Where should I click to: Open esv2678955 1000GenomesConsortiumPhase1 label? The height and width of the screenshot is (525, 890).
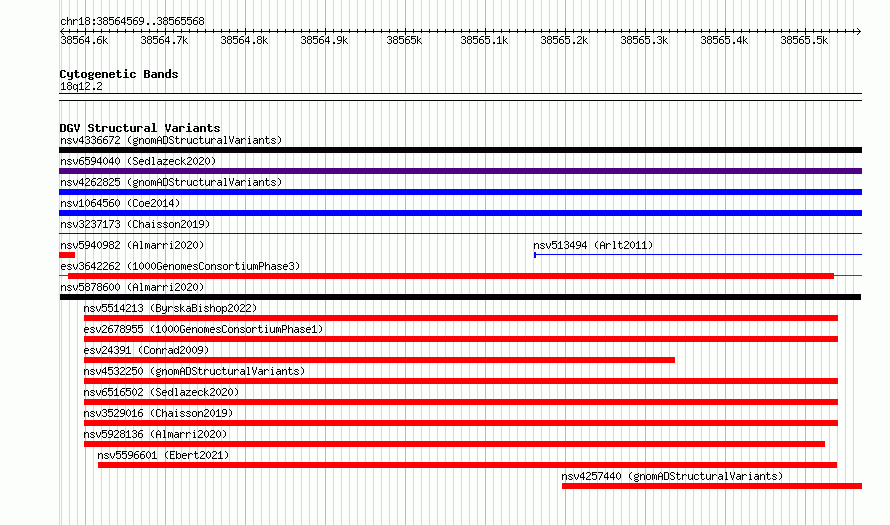[203, 329]
